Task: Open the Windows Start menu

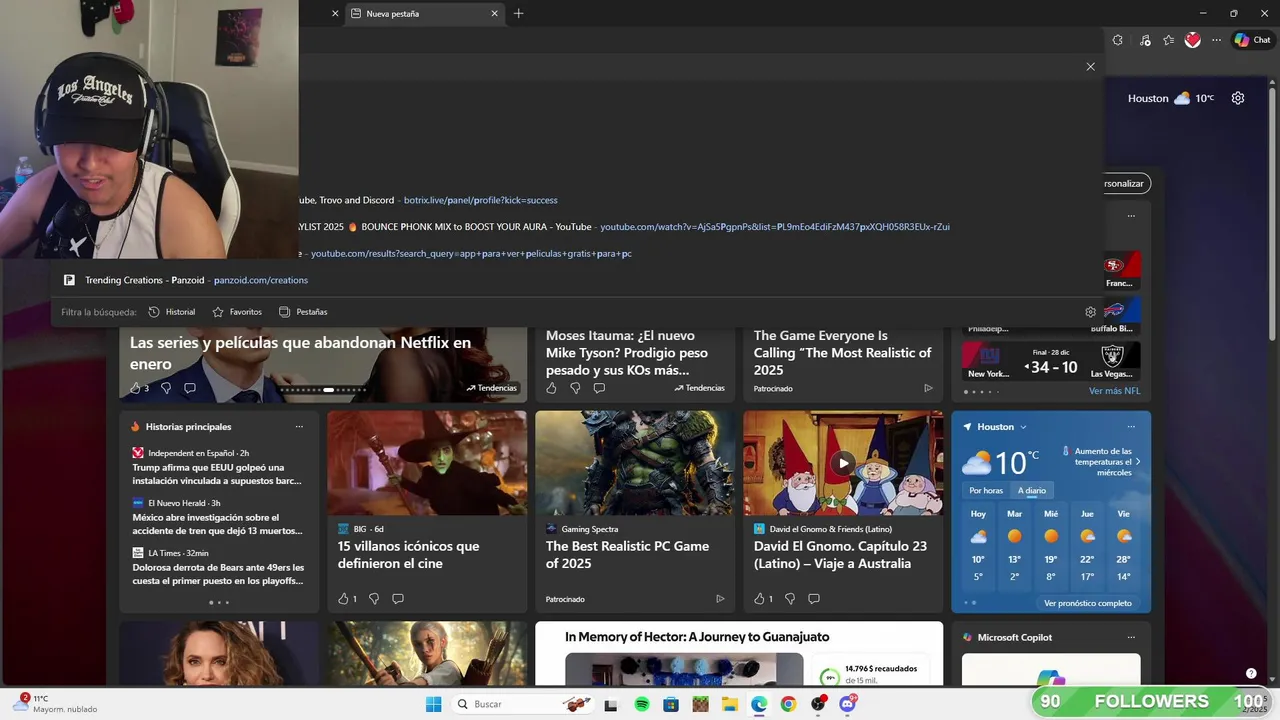Action: pyautogui.click(x=433, y=704)
